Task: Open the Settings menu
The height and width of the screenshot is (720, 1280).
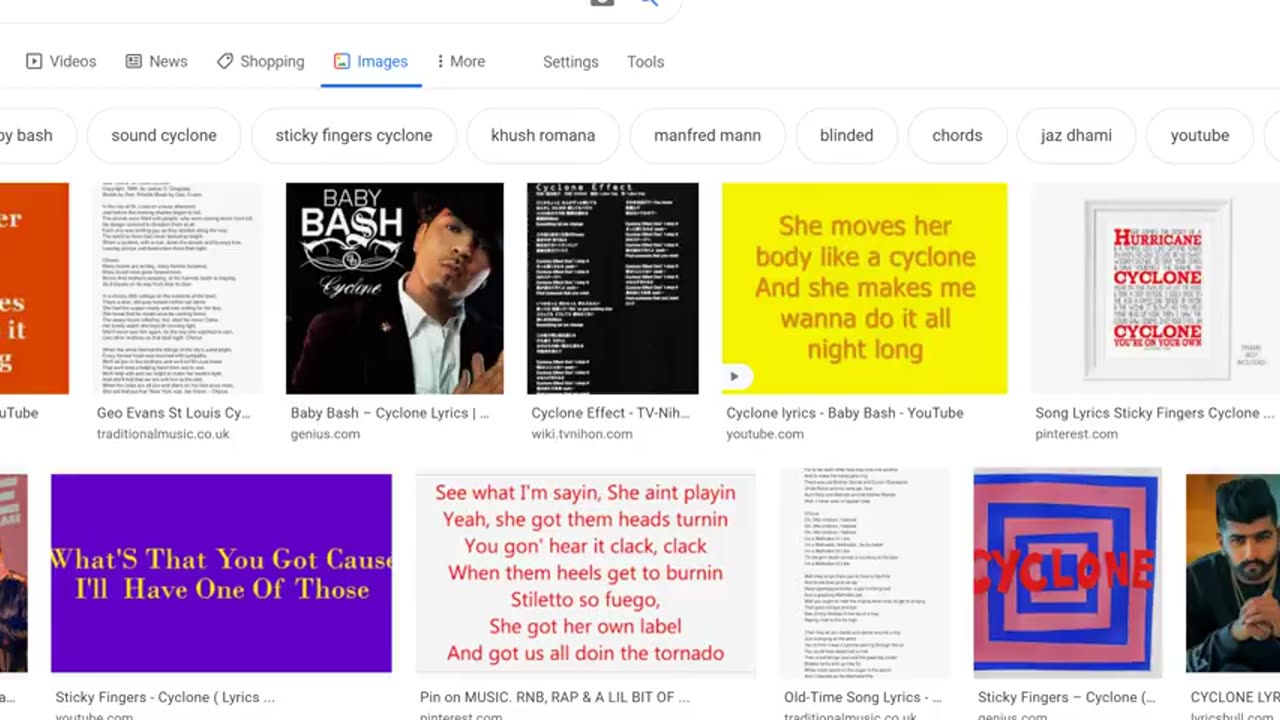Action: coord(571,61)
